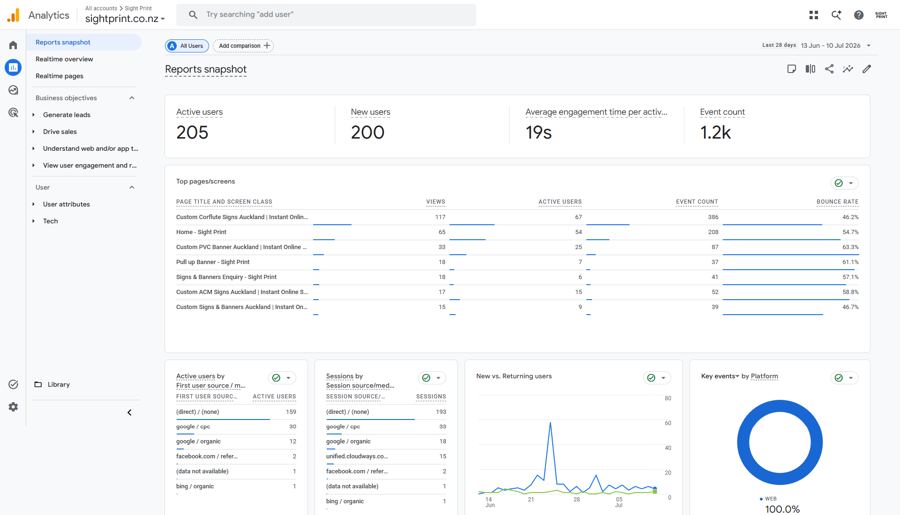Click New vs. Returning users green check
Viewport: 900px width, 515px height.
[x=651, y=378]
